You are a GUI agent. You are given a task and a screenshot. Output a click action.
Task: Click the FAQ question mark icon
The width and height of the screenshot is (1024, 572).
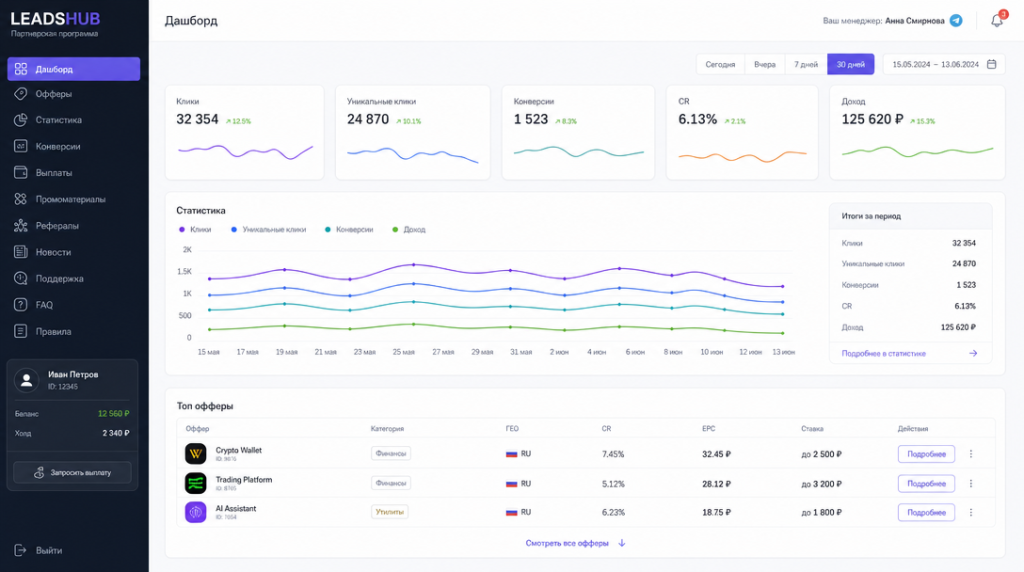21,304
